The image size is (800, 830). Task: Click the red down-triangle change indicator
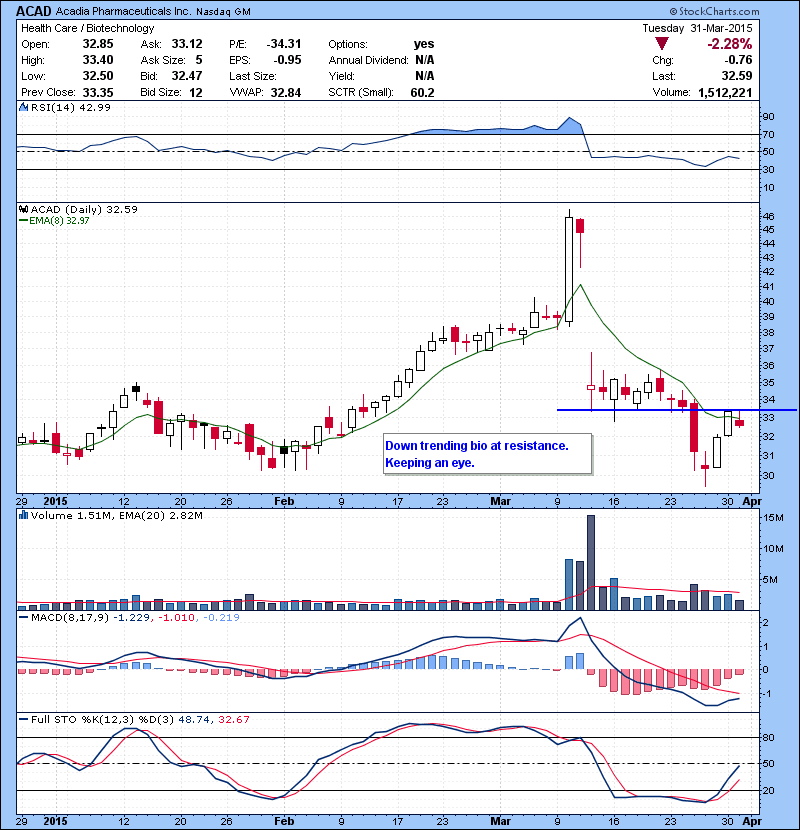click(662, 43)
